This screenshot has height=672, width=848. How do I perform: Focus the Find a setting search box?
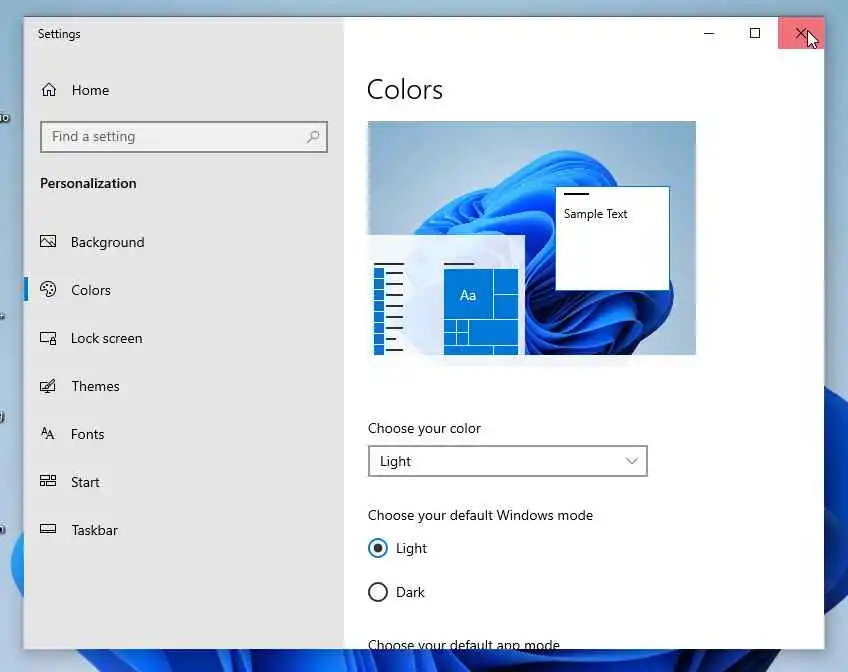click(184, 137)
